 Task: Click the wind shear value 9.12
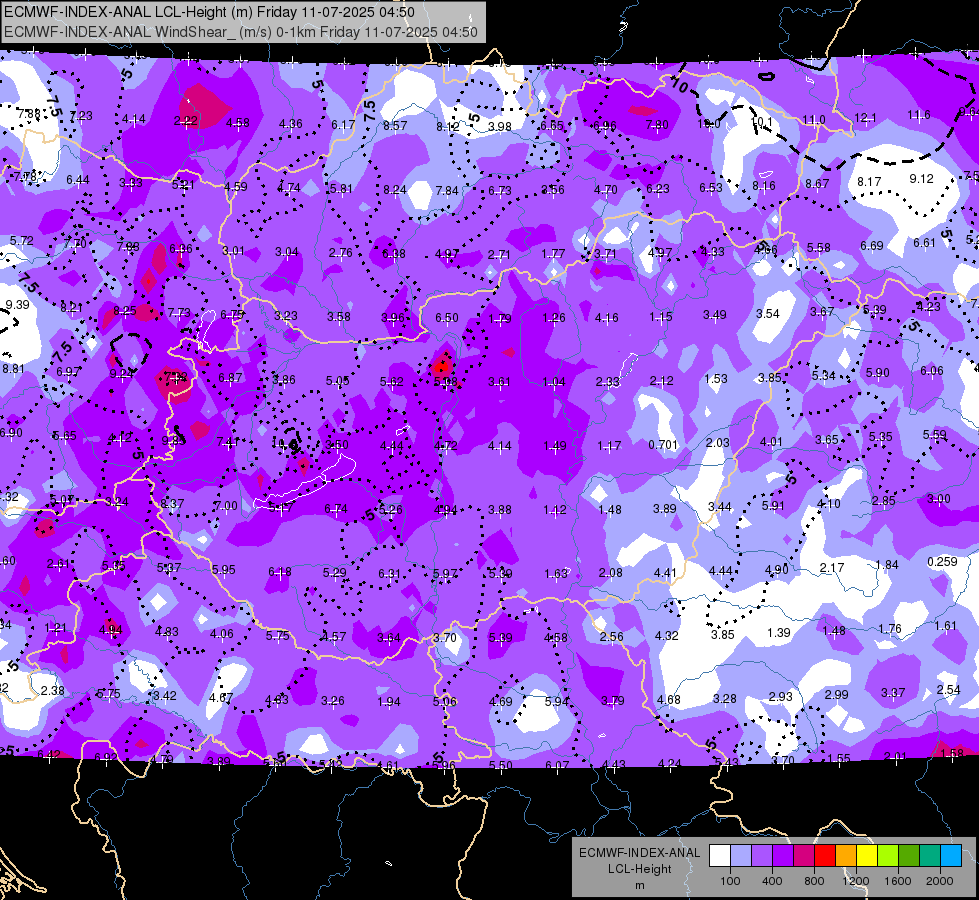(922, 179)
